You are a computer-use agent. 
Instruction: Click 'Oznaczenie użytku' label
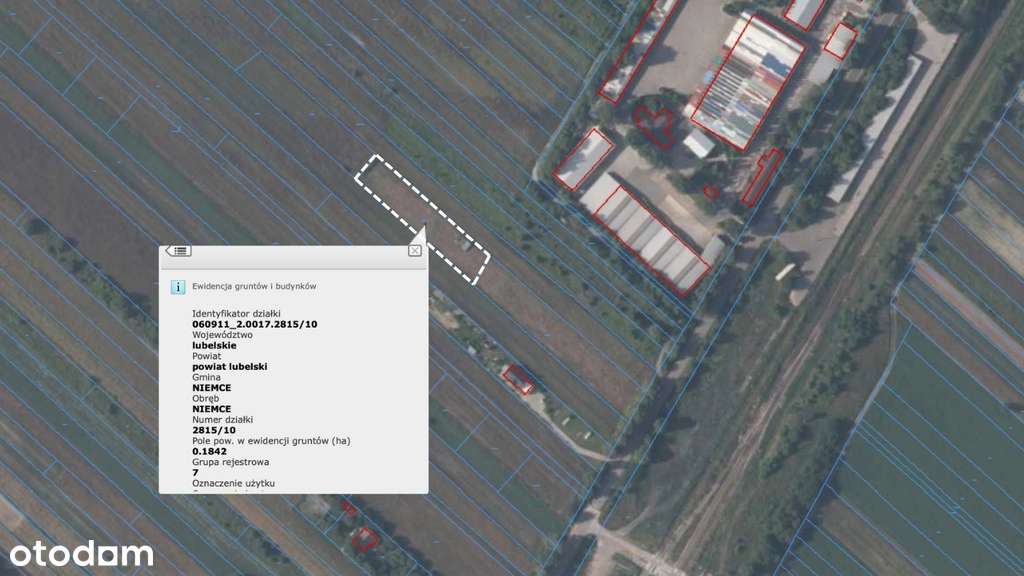(233, 483)
